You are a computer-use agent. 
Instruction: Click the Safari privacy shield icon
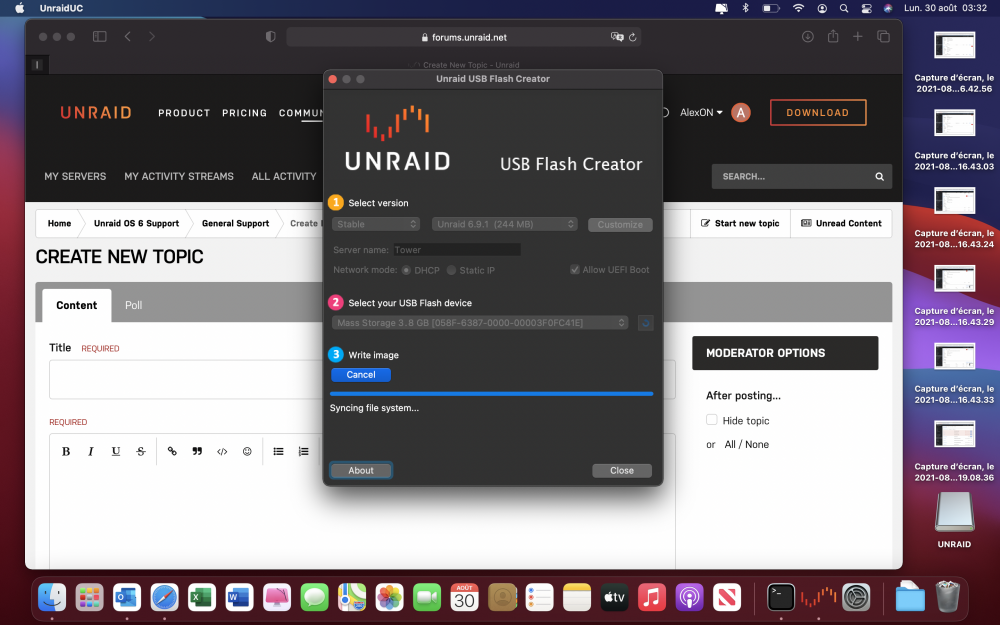[x=270, y=37]
